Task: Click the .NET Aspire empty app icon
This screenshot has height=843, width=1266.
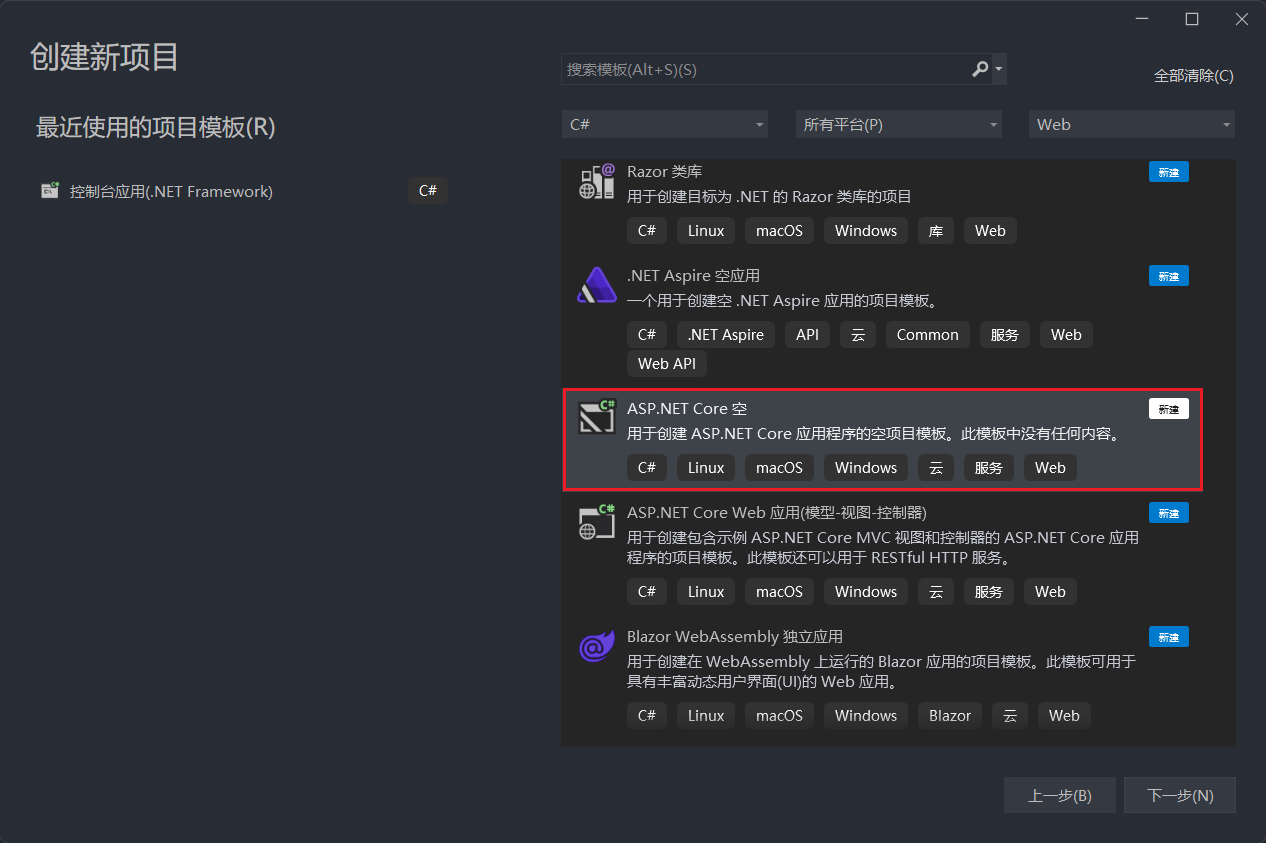Action: pos(597,285)
